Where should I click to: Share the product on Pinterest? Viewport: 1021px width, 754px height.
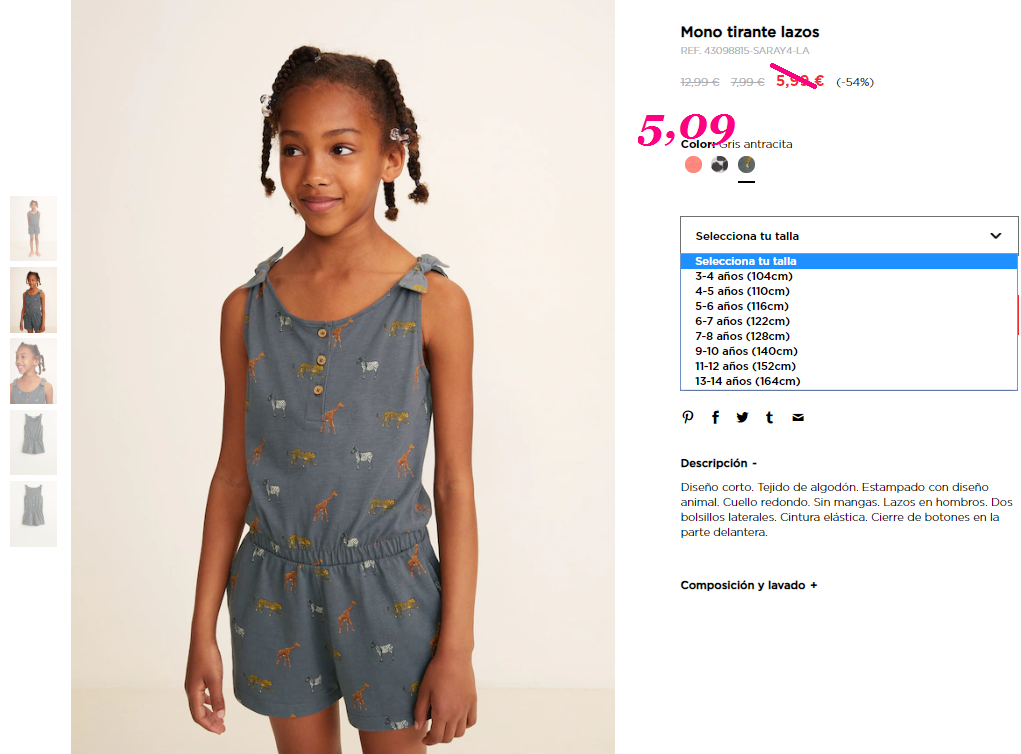pos(688,417)
